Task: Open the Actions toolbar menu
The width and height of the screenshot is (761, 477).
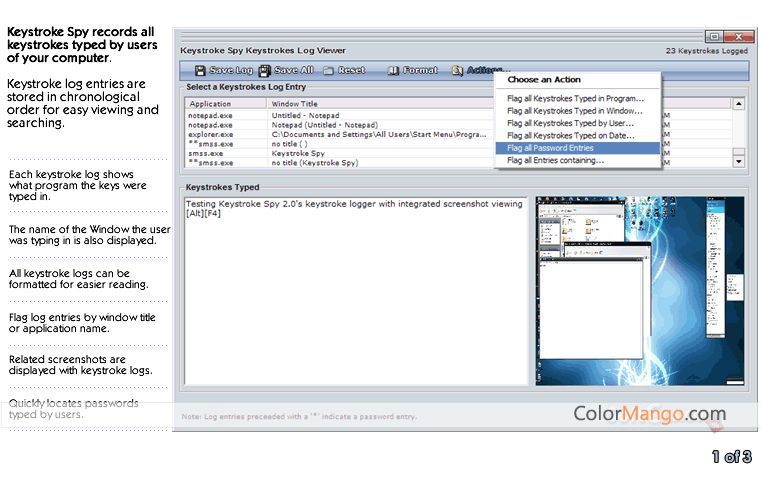Action: (481, 71)
